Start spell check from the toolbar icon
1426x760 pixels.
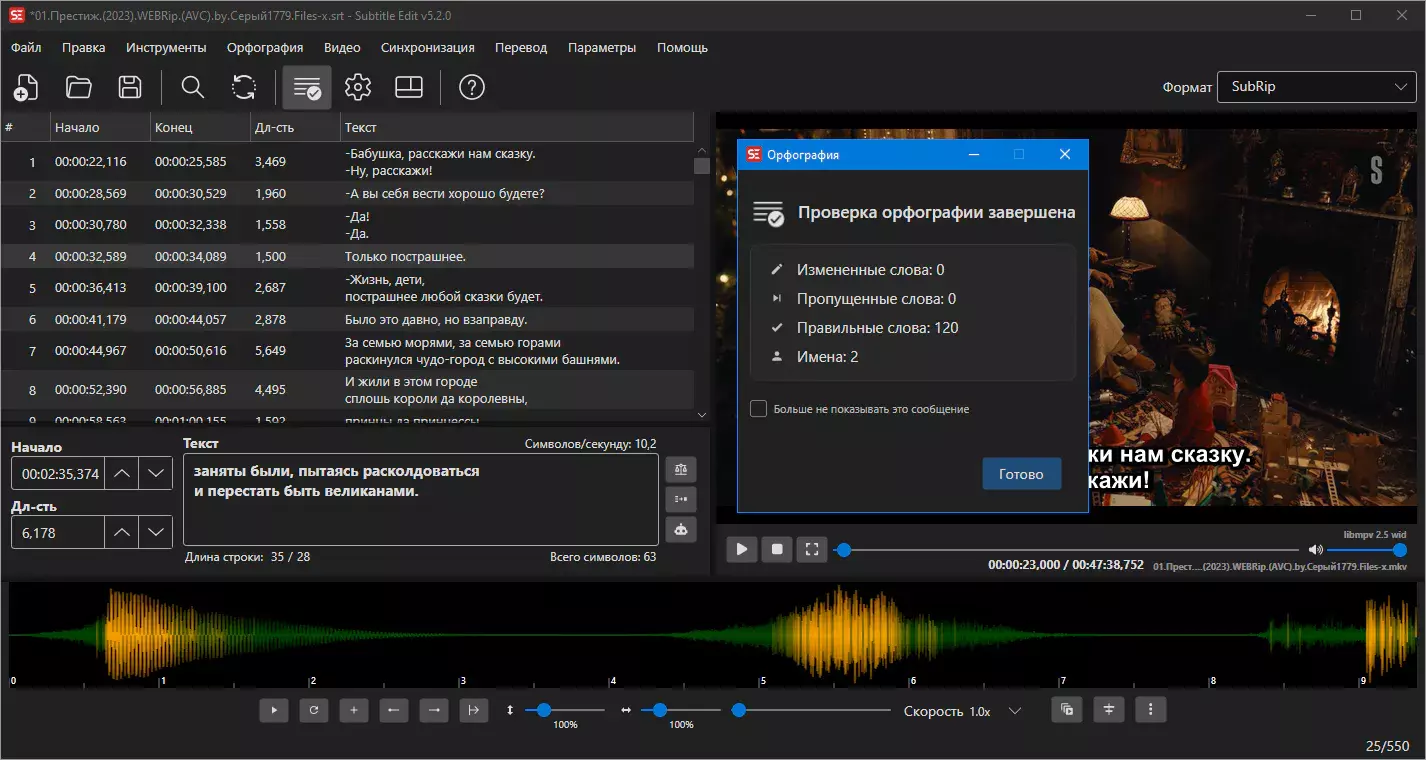[x=307, y=88]
